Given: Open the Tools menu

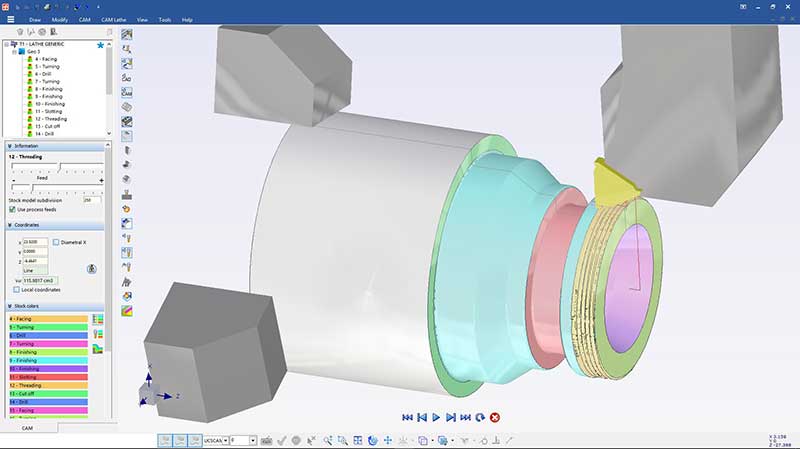Looking at the screenshot, I should [165, 19].
